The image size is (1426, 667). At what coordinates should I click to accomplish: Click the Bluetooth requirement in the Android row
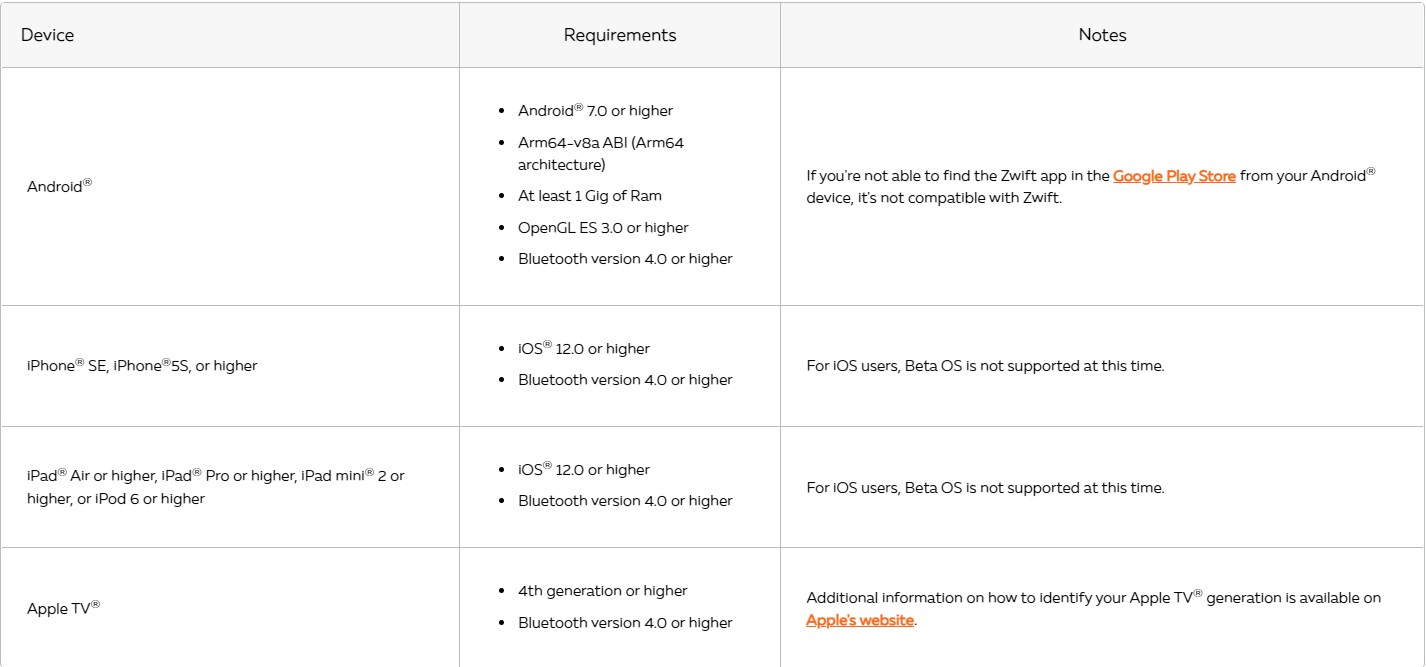coord(625,259)
